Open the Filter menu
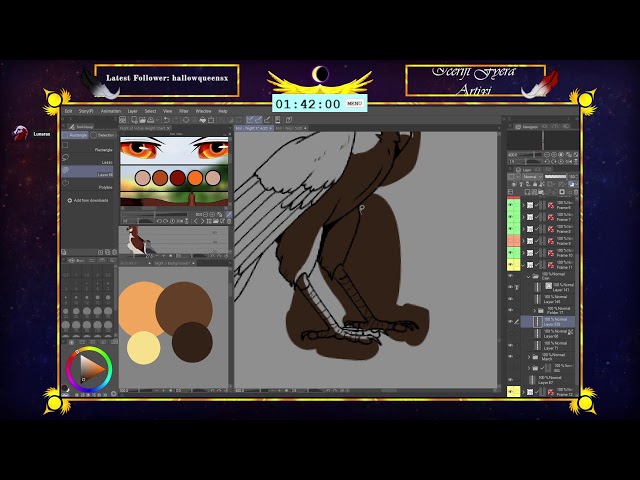This screenshot has width=640, height=480. (184, 111)
